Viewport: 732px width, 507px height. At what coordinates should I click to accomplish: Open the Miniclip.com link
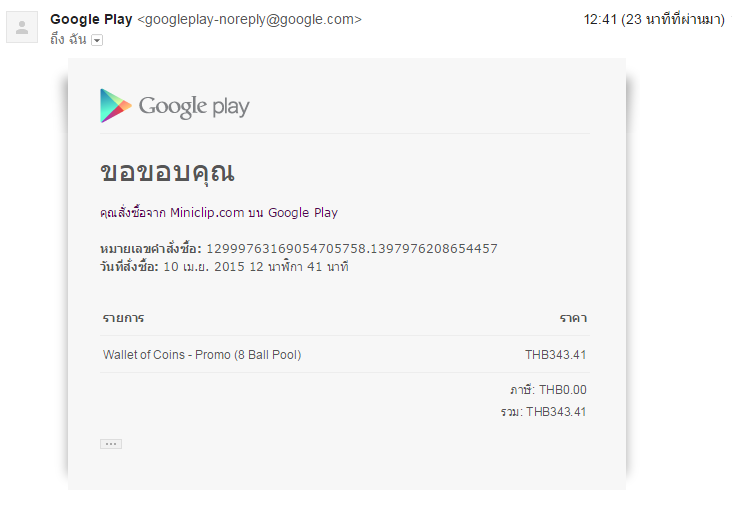pos(207,212)
